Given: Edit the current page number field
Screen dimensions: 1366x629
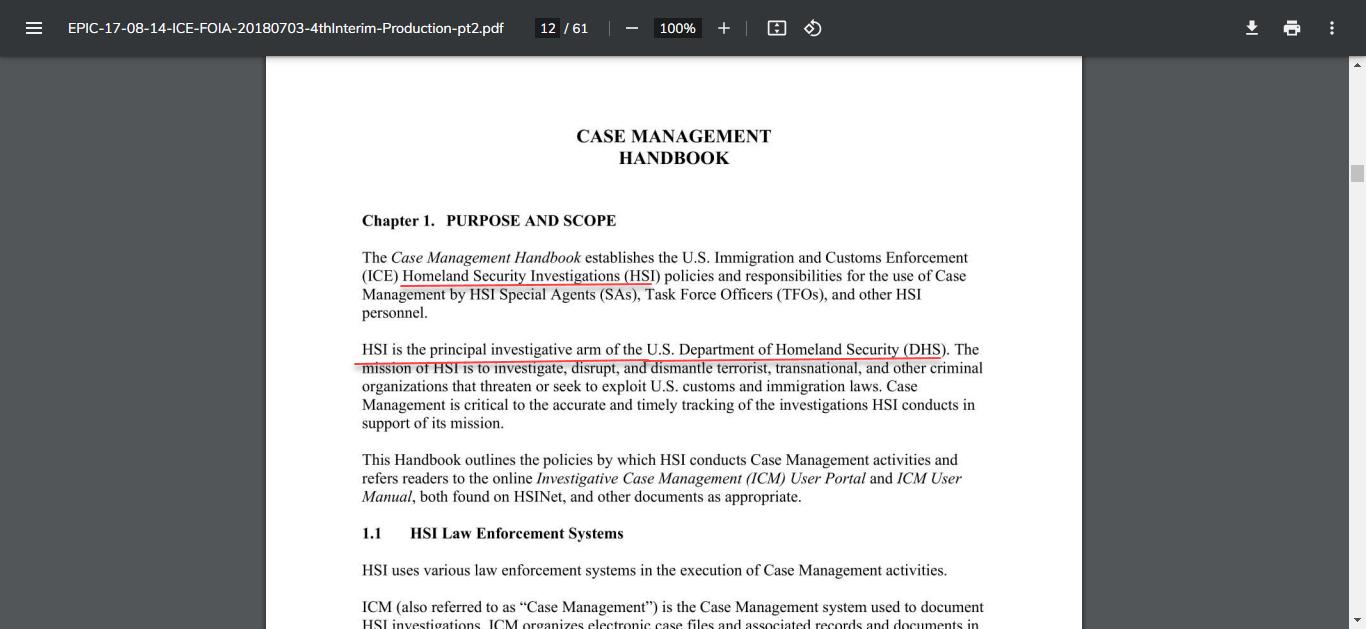Looking at the screenshot, I should click(x=547, y=28).
